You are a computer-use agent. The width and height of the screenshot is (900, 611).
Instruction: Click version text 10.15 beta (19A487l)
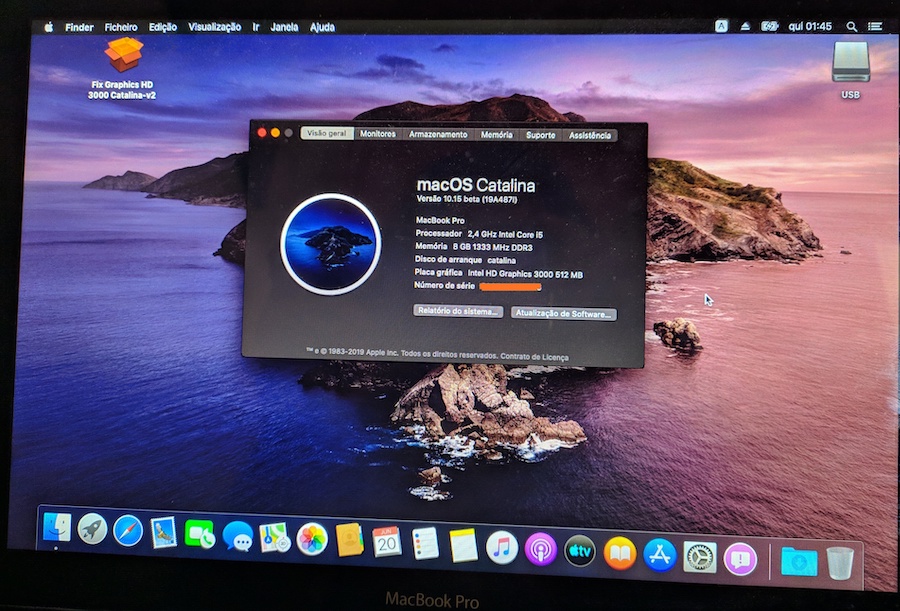click(467, 199)
